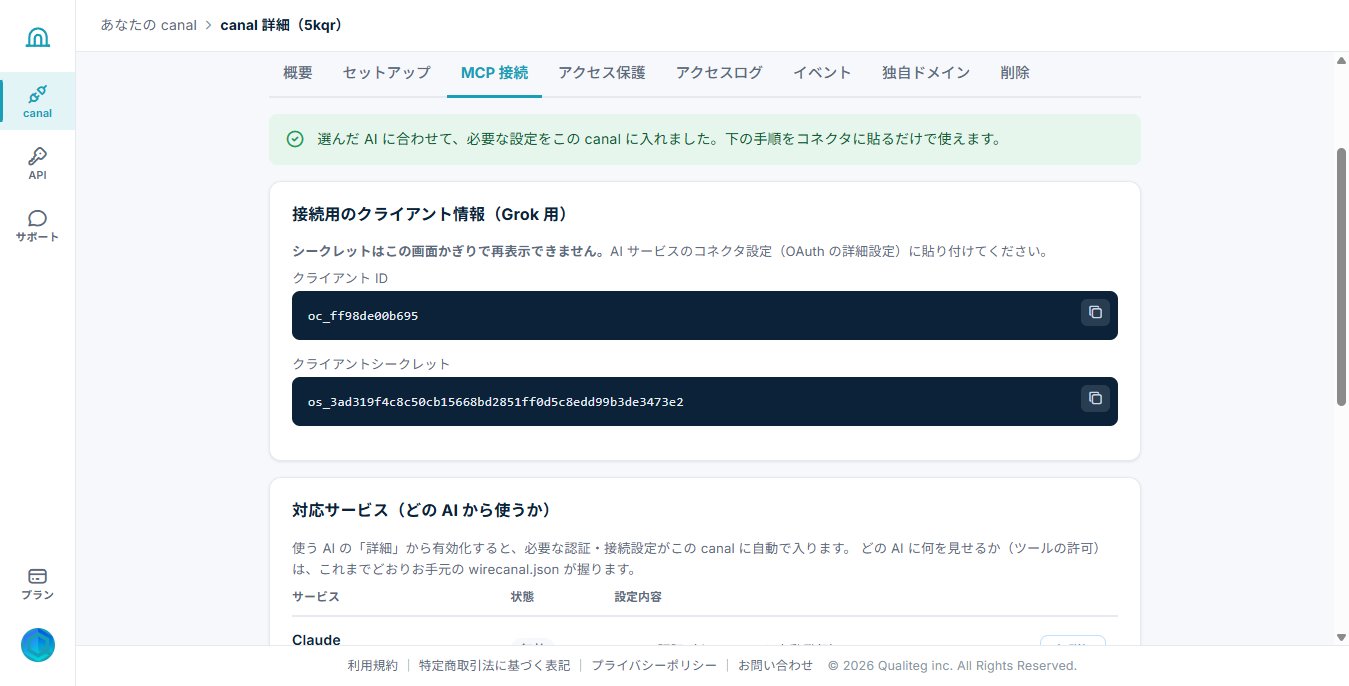Click the 状態 column header

click(522, 597)
